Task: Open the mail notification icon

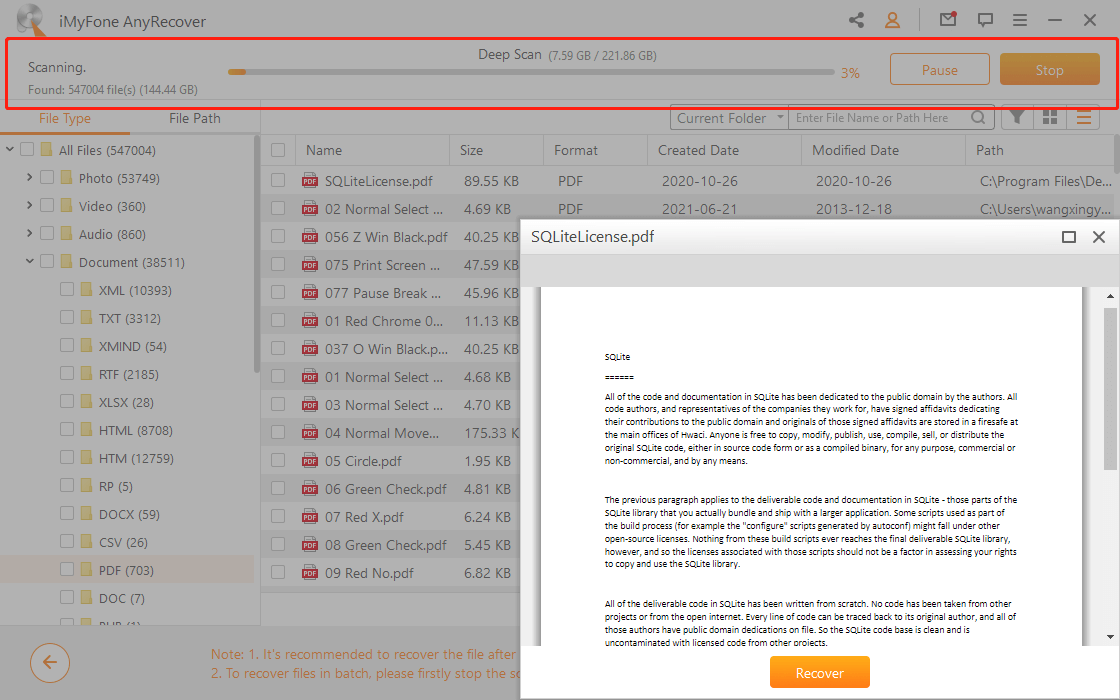Action: click(948, 19)
